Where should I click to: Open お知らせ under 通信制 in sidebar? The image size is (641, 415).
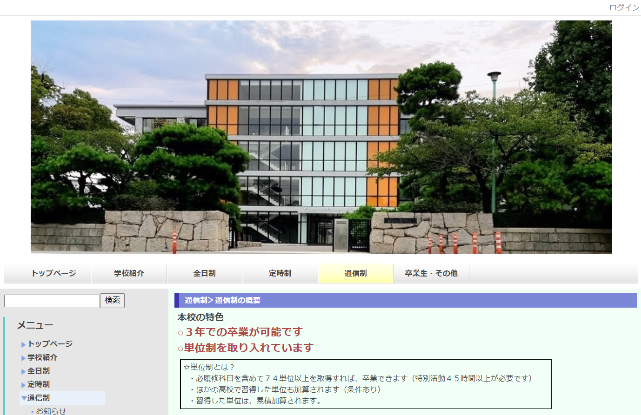point(50,411)
